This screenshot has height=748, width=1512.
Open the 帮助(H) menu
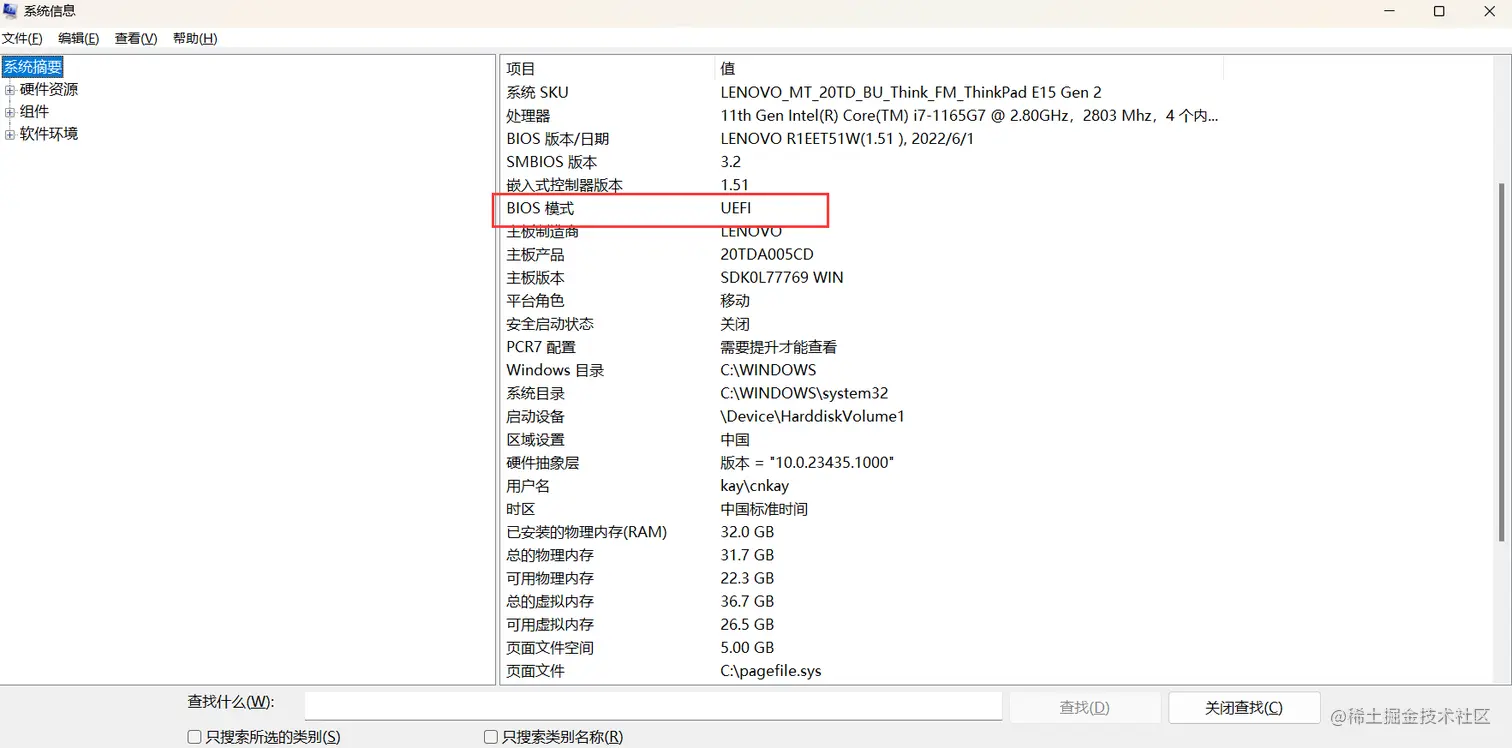(x=195, y=38)
